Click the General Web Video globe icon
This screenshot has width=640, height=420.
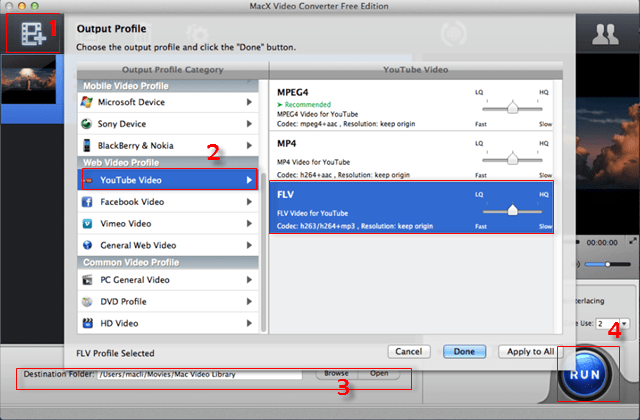87,245
